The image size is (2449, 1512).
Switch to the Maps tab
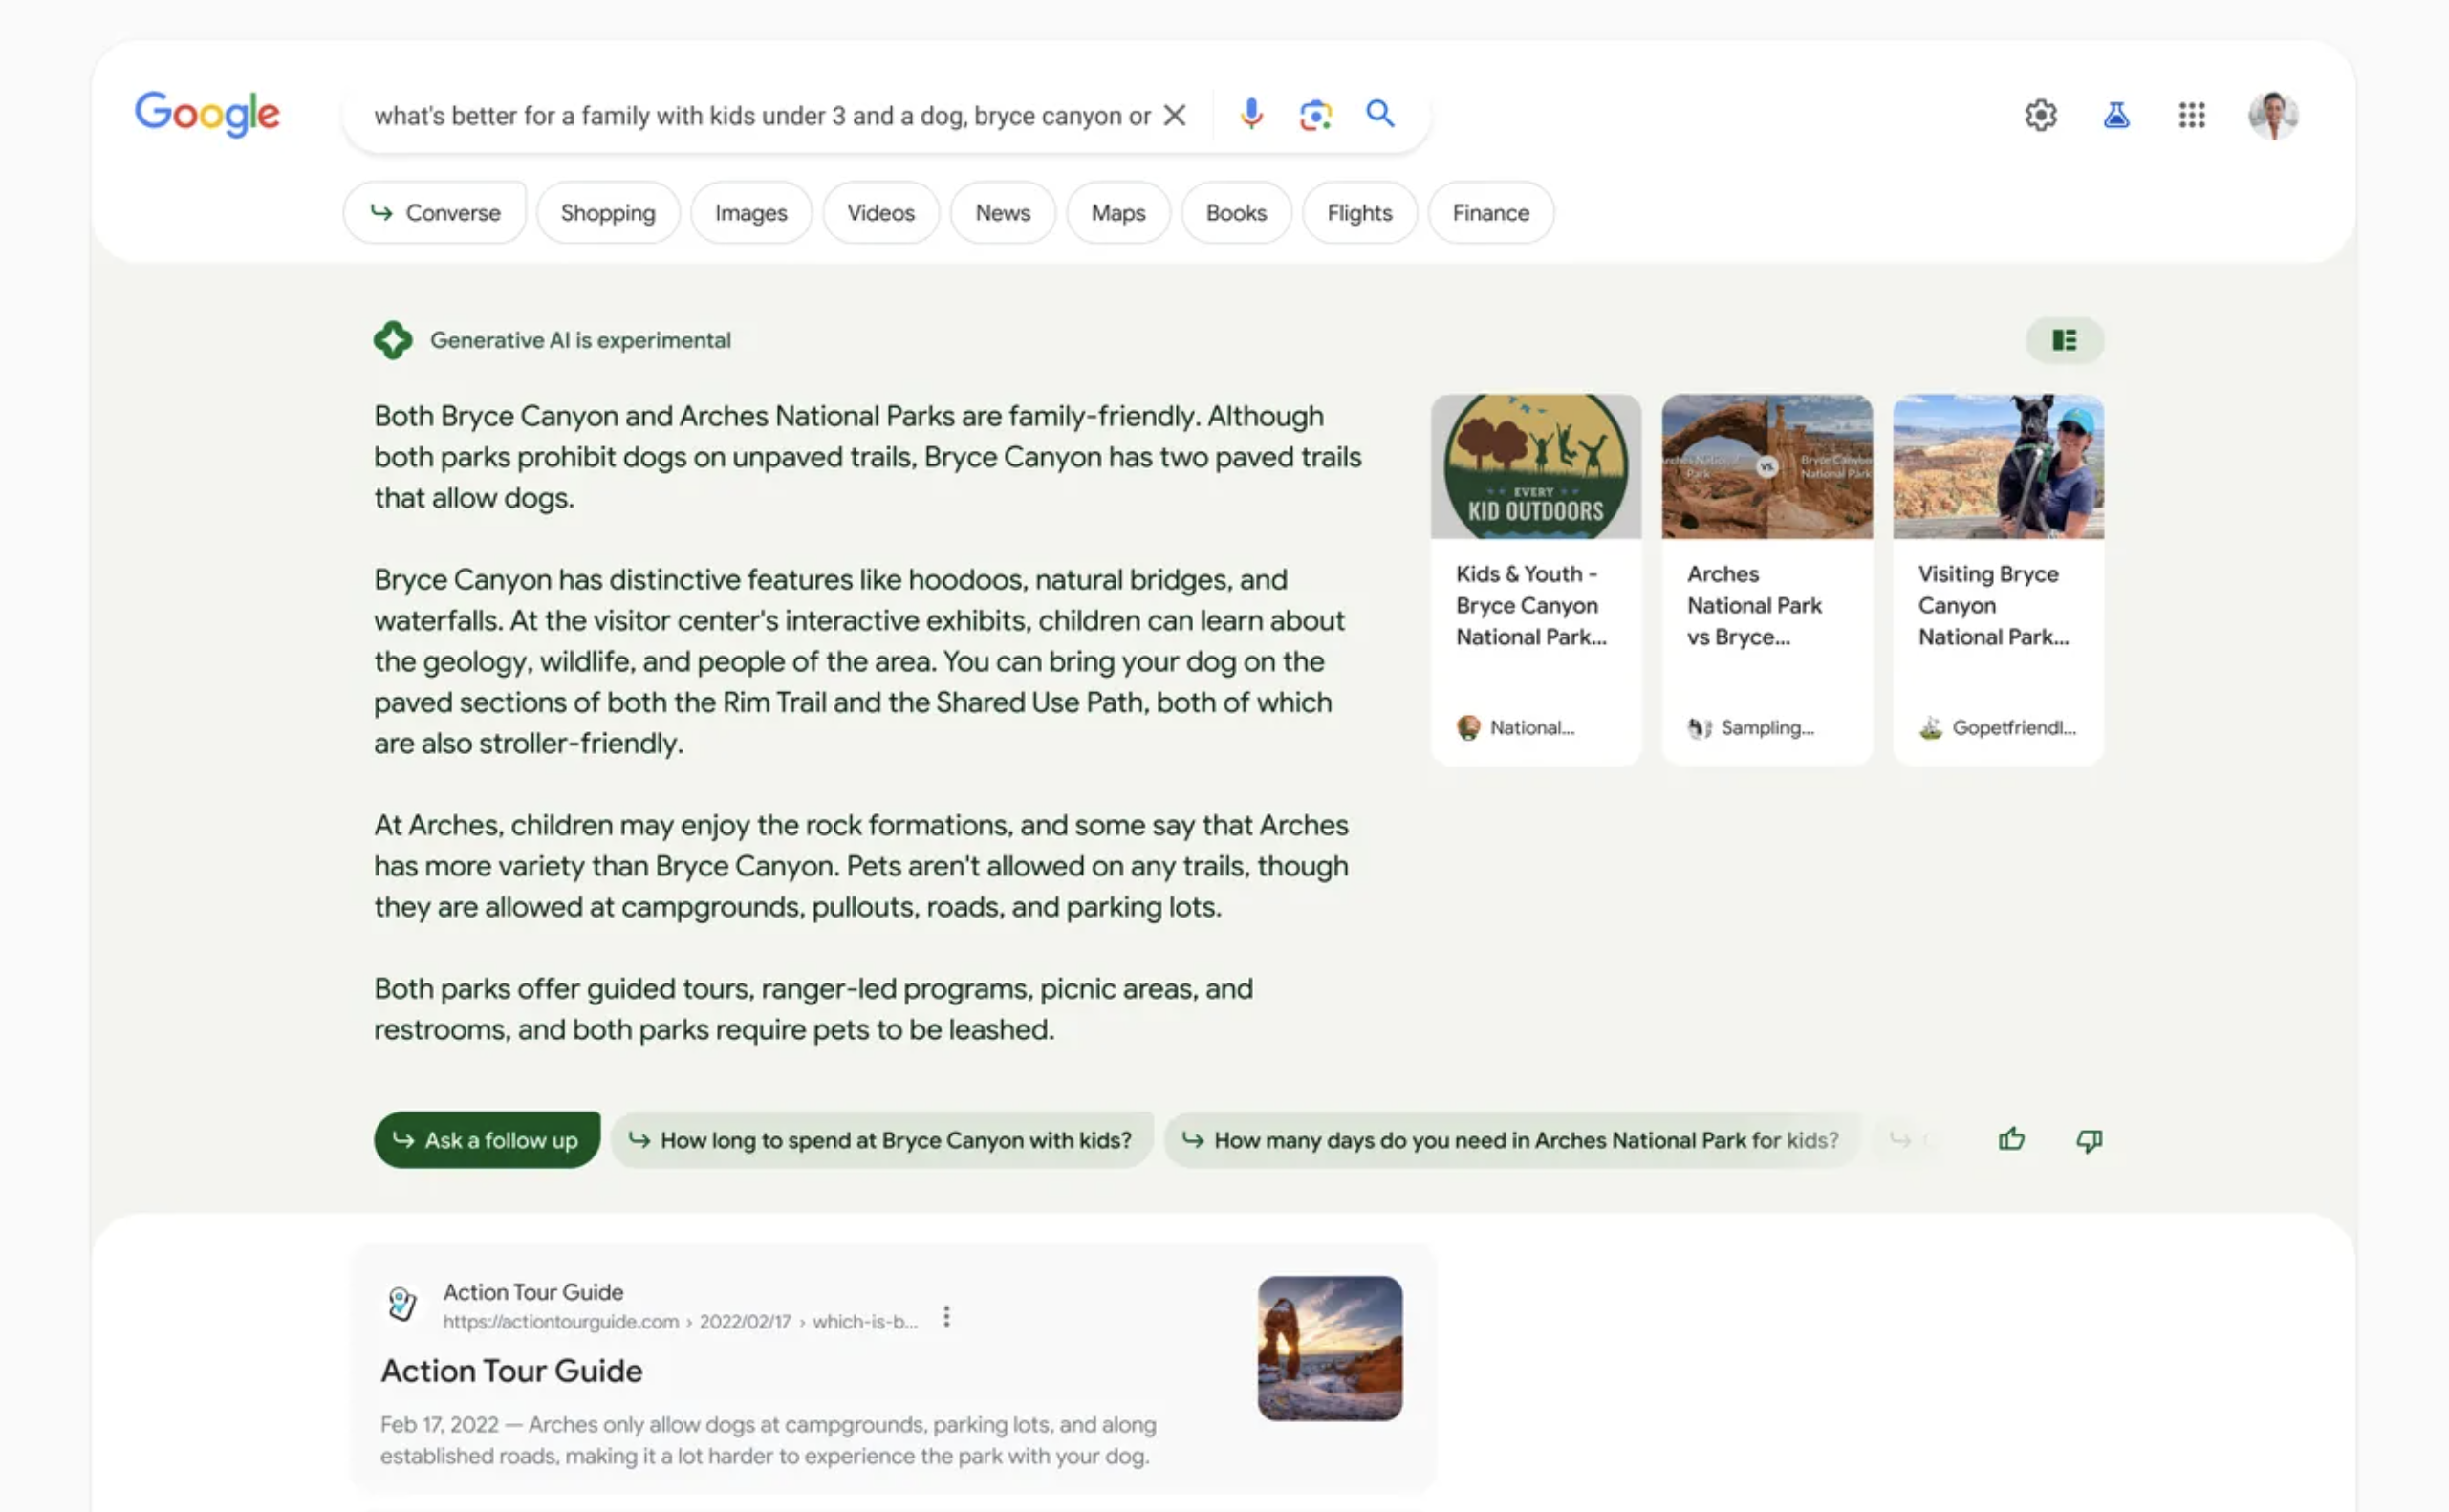pos(1117,213)
